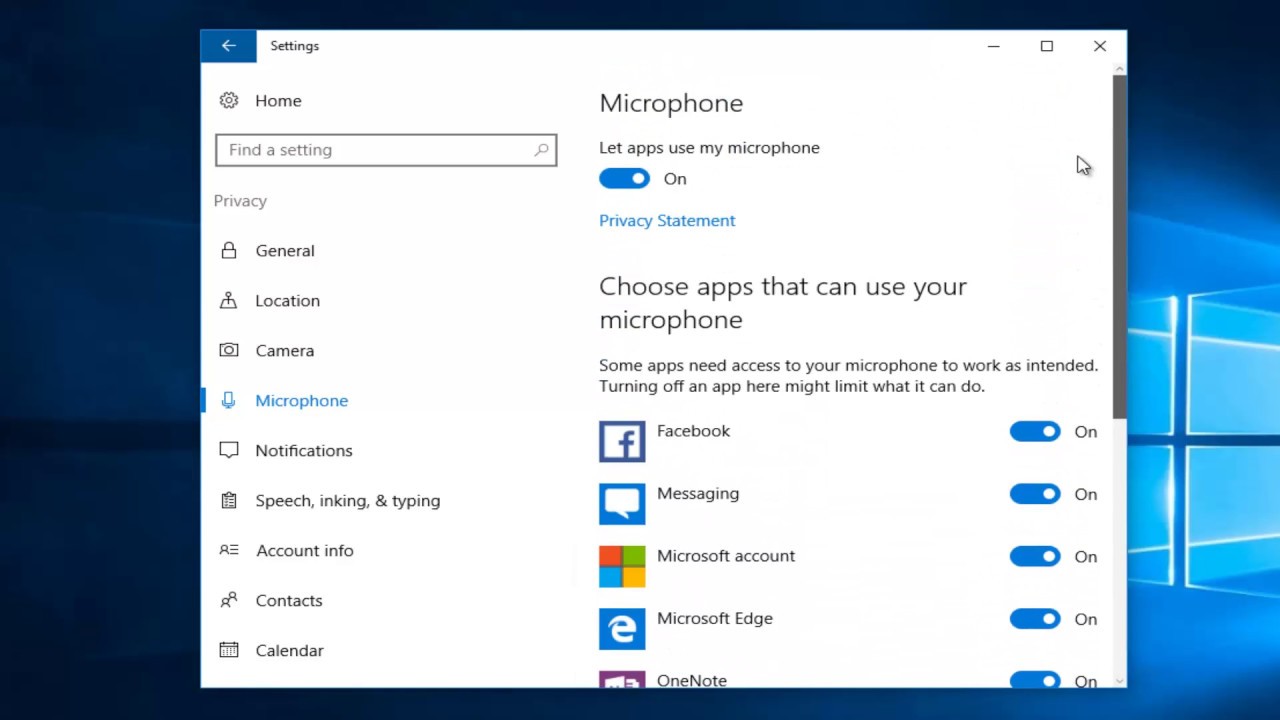Image resolution: width=1280 pixels, height=720 pixels.
Task: Click the Microsoft account logo icon
Action: pos(622,566)
